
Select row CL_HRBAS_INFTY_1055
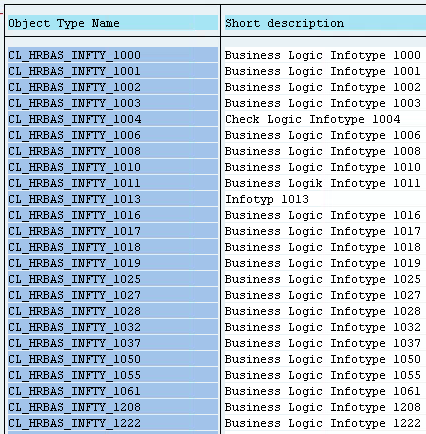click(x=113, y=375)
